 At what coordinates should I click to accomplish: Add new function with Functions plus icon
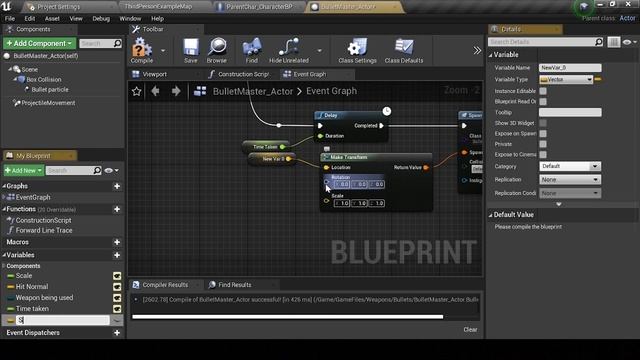[x=117, y=209]
